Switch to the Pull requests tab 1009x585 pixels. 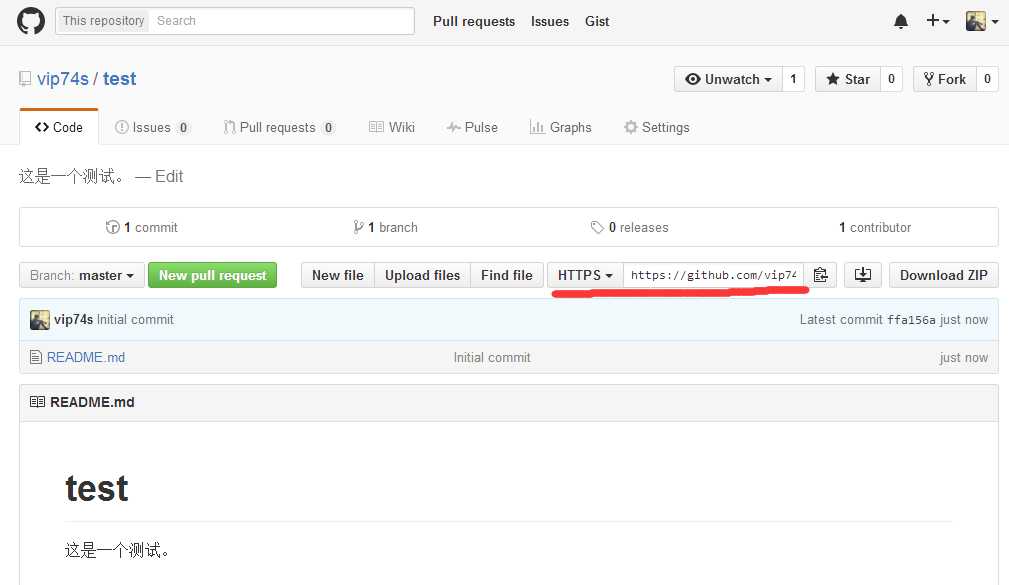tap(279, 127)
